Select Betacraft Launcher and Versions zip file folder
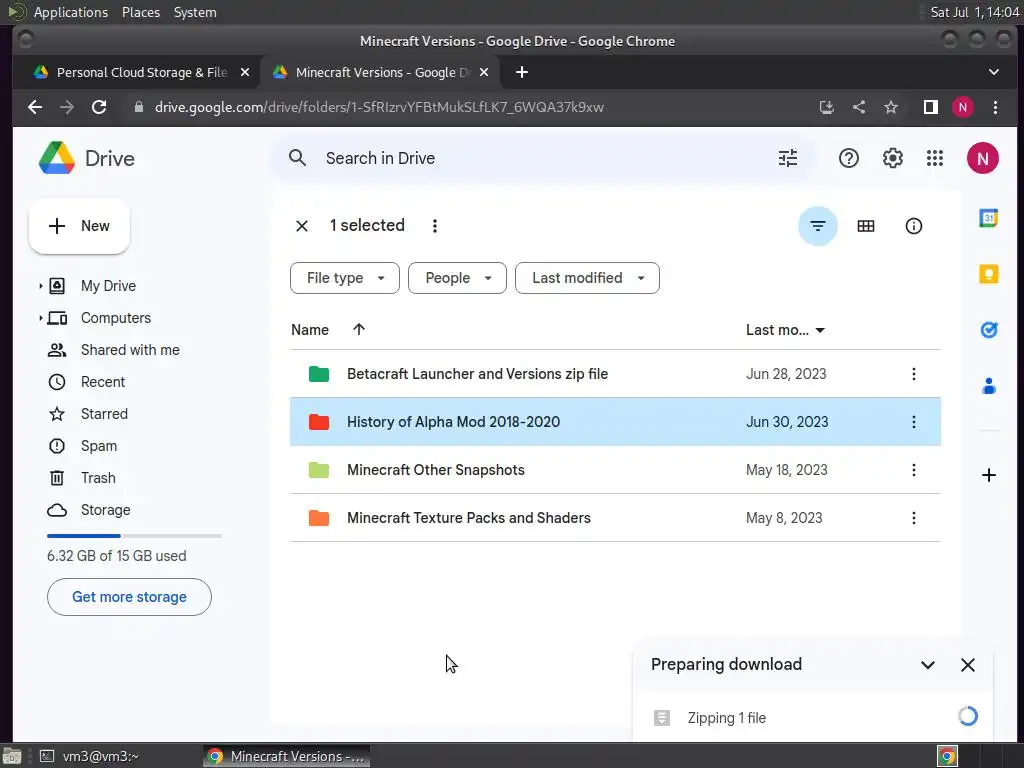 point(615,374)
